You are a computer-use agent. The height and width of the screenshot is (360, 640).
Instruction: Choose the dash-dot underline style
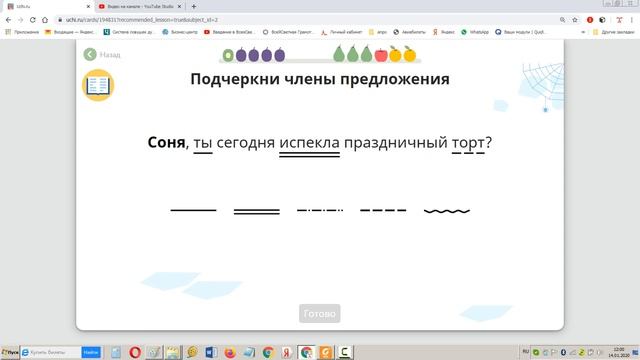pos(320,210)
